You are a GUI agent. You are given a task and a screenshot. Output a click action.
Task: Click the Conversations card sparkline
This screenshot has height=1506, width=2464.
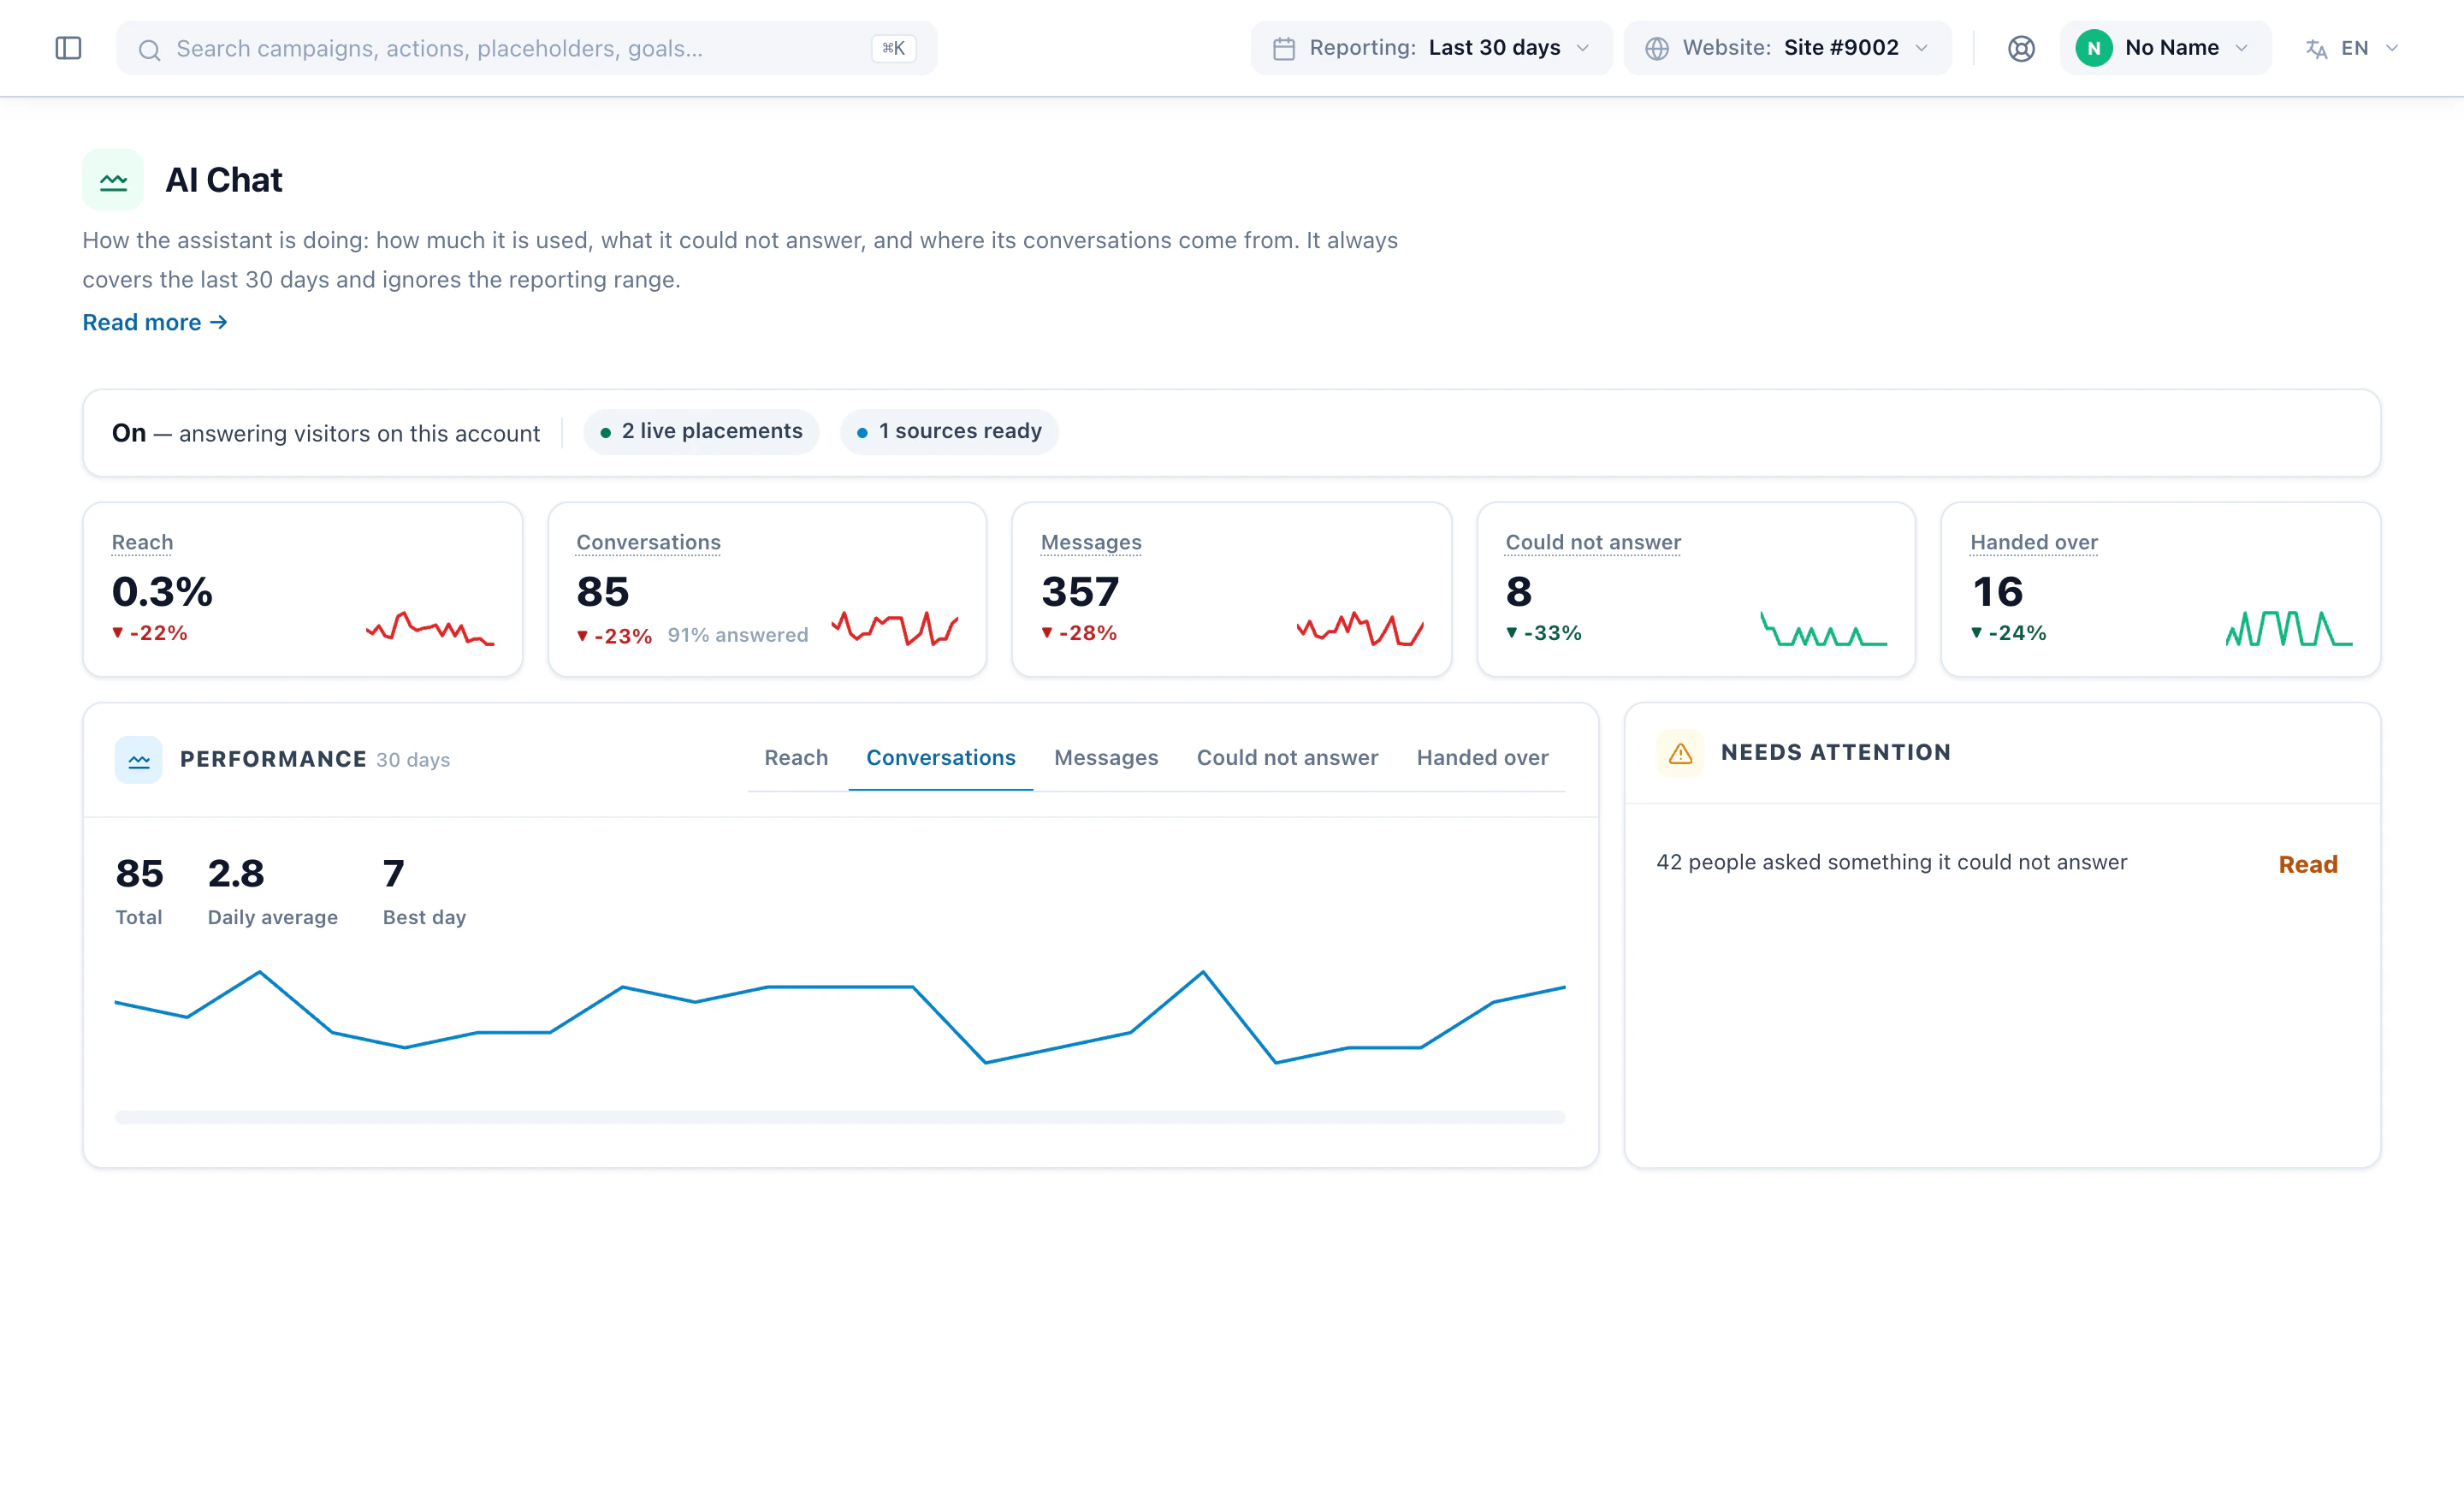click(x=895, y=628)
